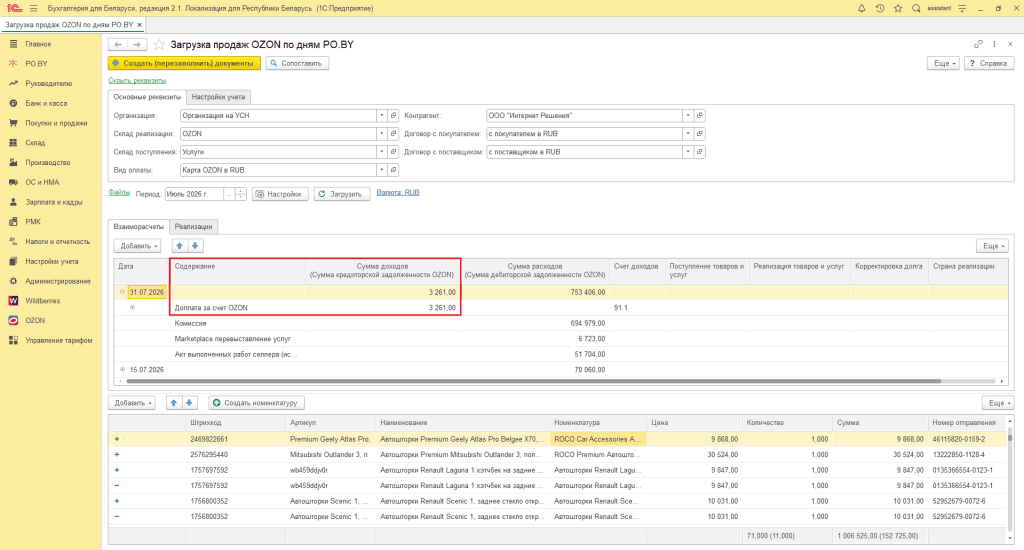Click the period stepper arrows
Screen dimensions: 1024x550
[240, 194]
